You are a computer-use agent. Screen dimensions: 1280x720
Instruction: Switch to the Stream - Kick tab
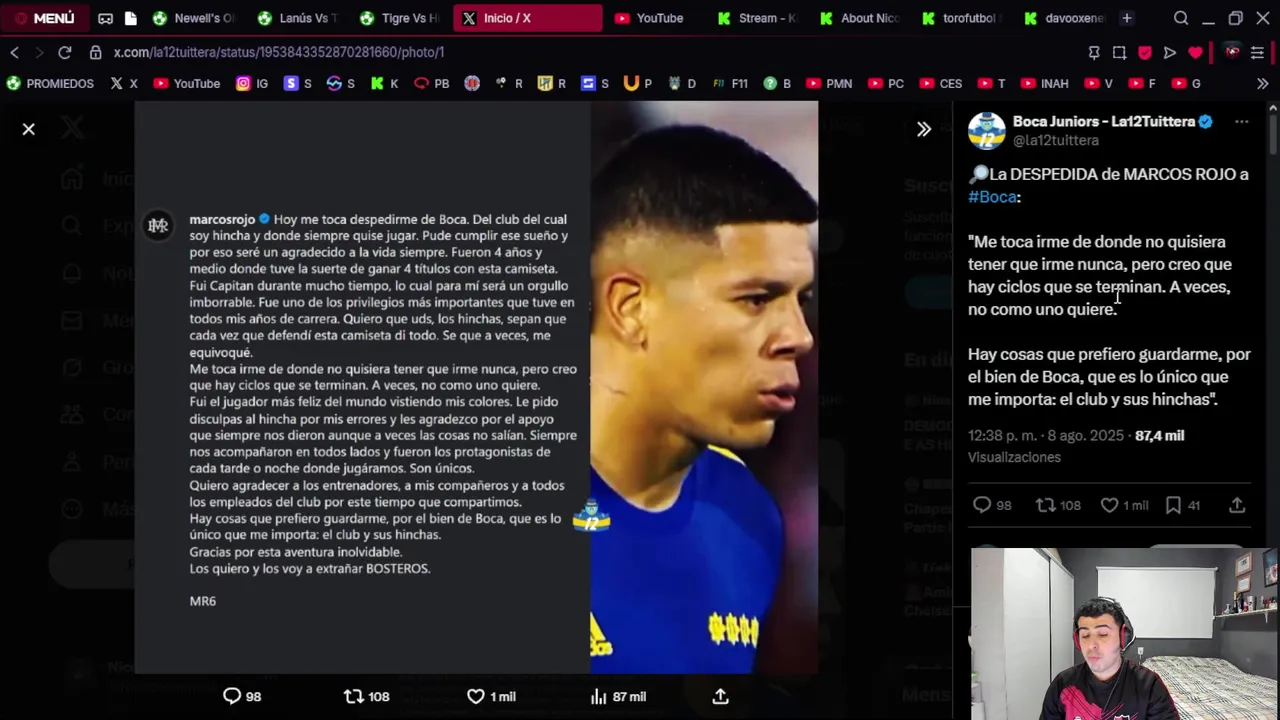[758, 18]
